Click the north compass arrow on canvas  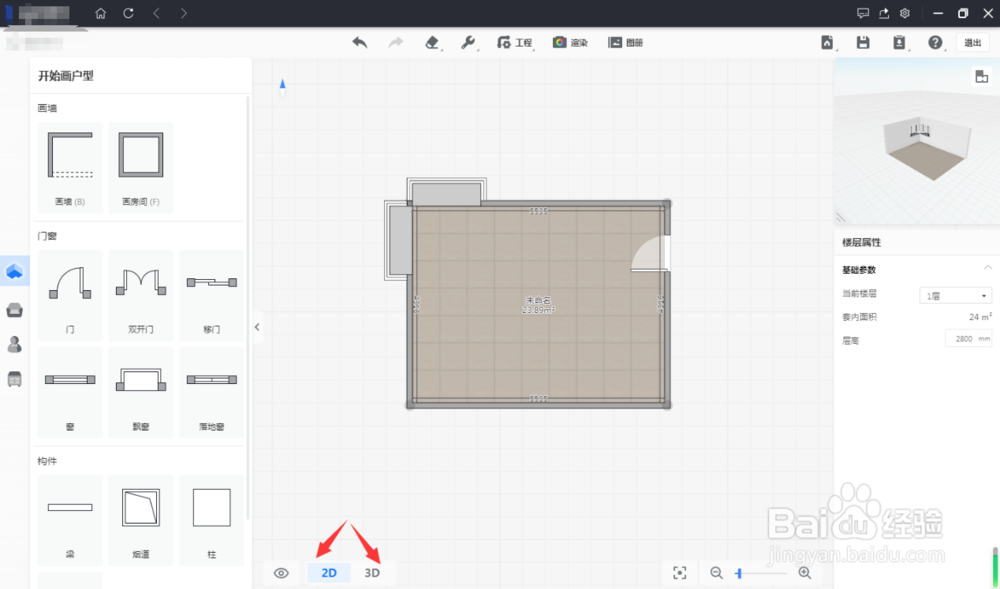(x=283, y=87)
